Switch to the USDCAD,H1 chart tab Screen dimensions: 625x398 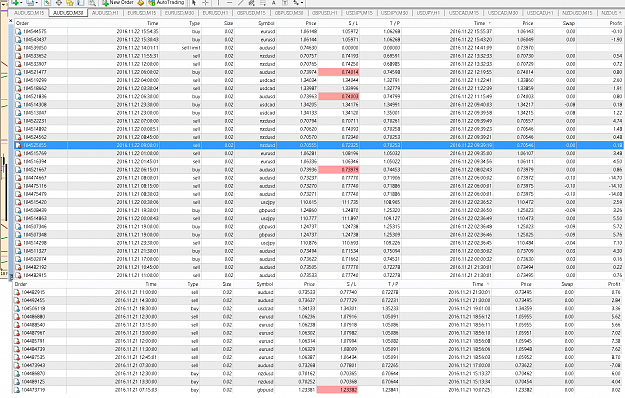point(540,13)
